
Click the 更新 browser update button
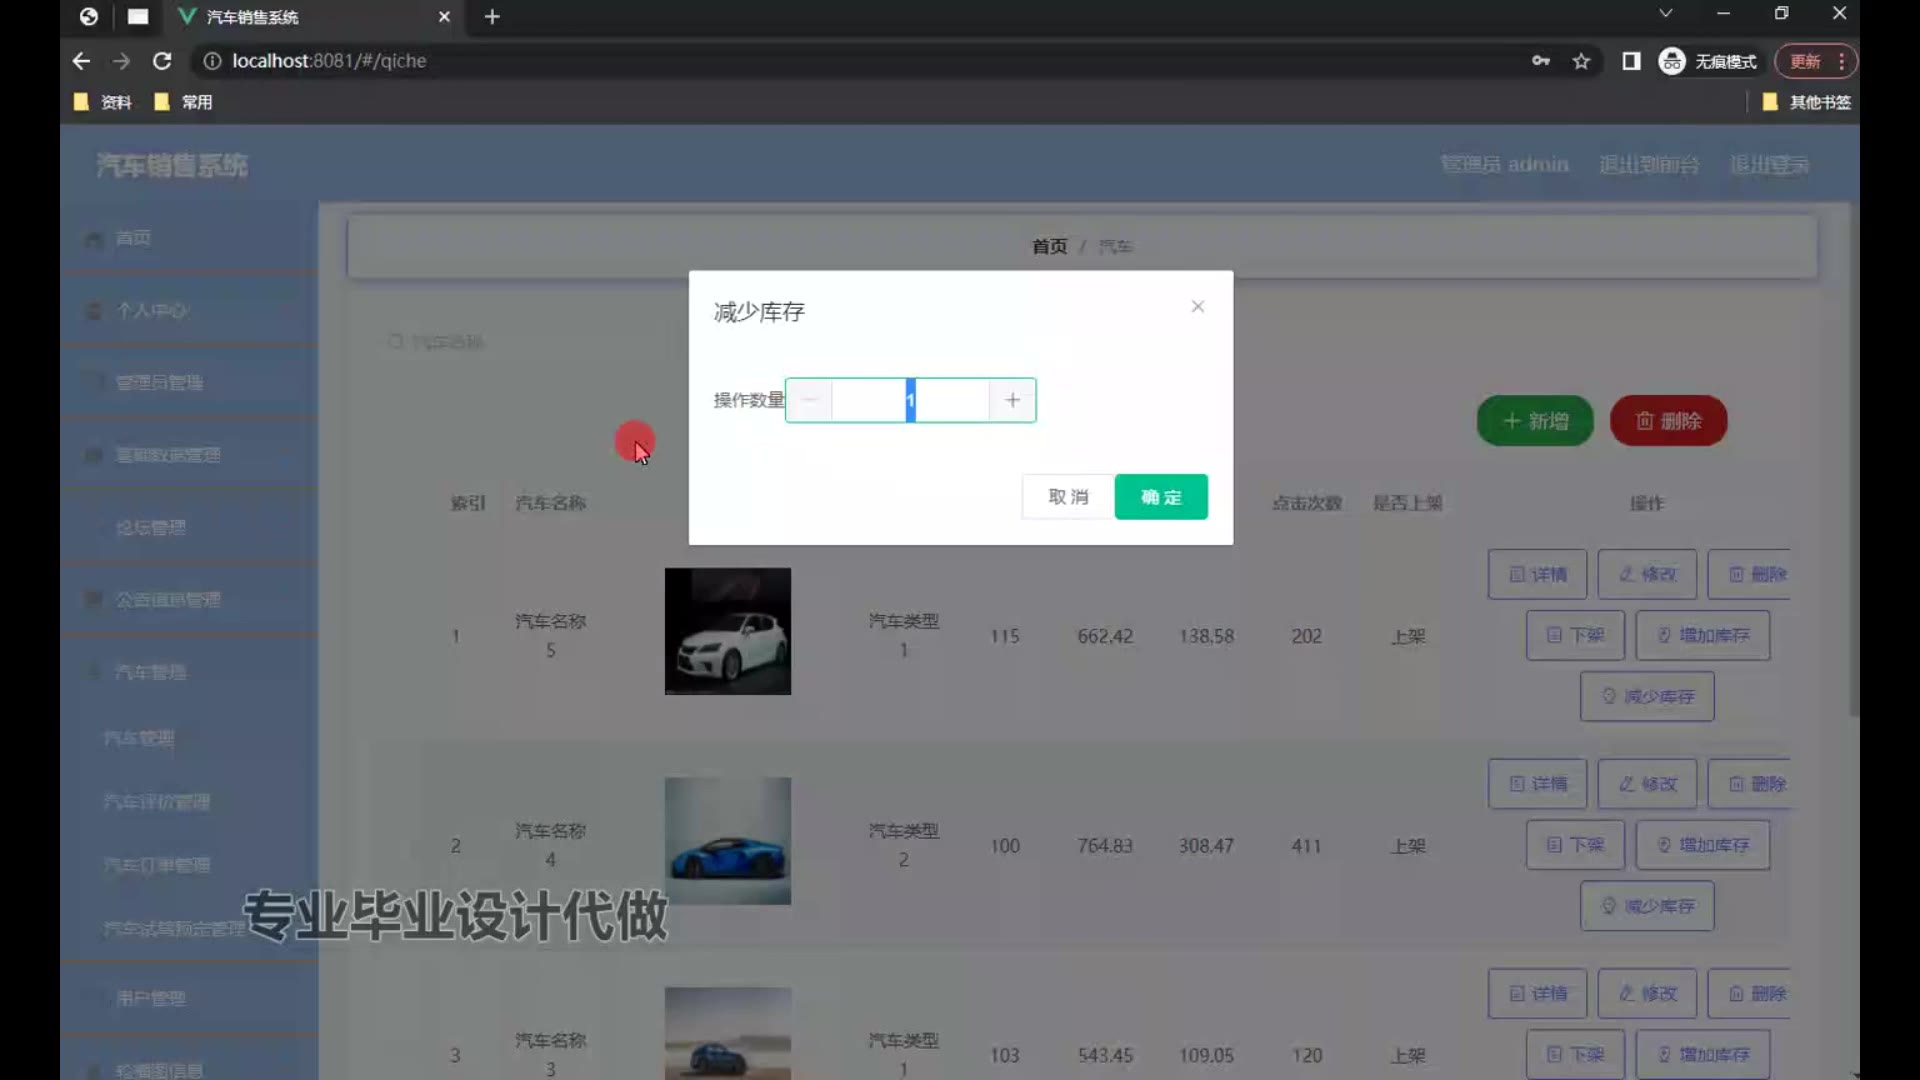[x=1805, y=61]
